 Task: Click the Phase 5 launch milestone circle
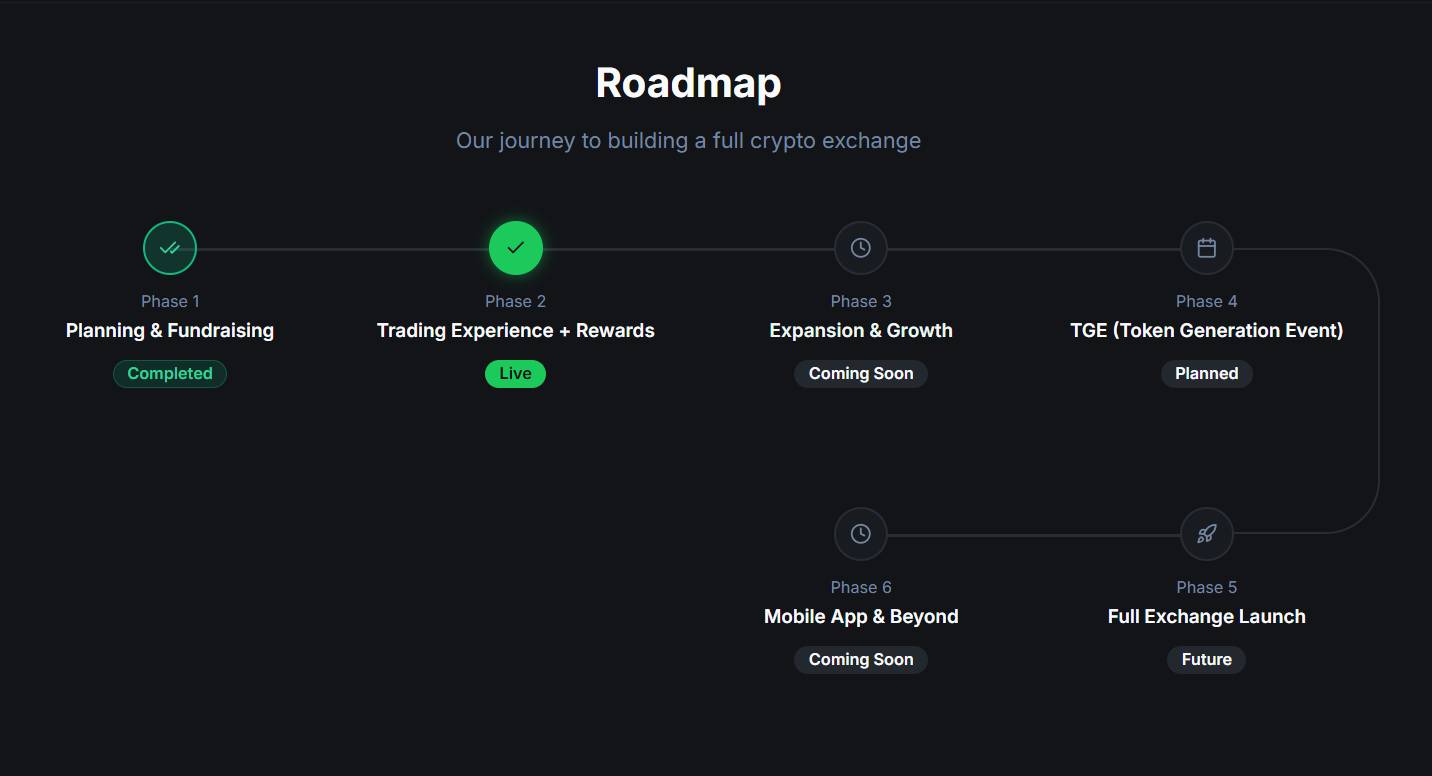(x=1206, y=533)
